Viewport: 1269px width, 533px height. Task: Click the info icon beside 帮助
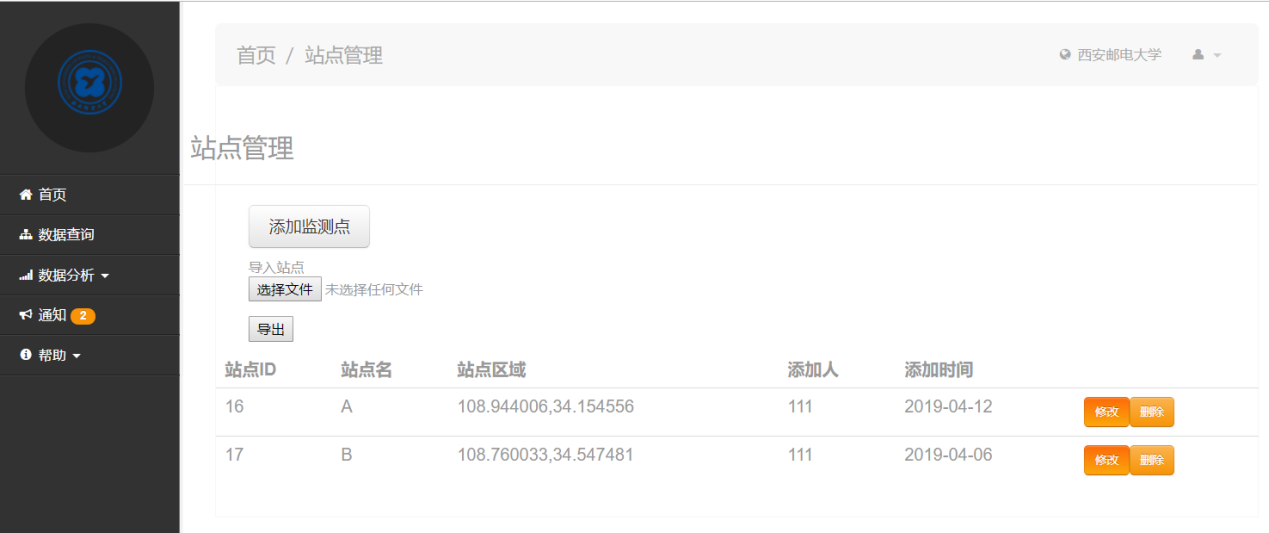click(x=26, y=355)
